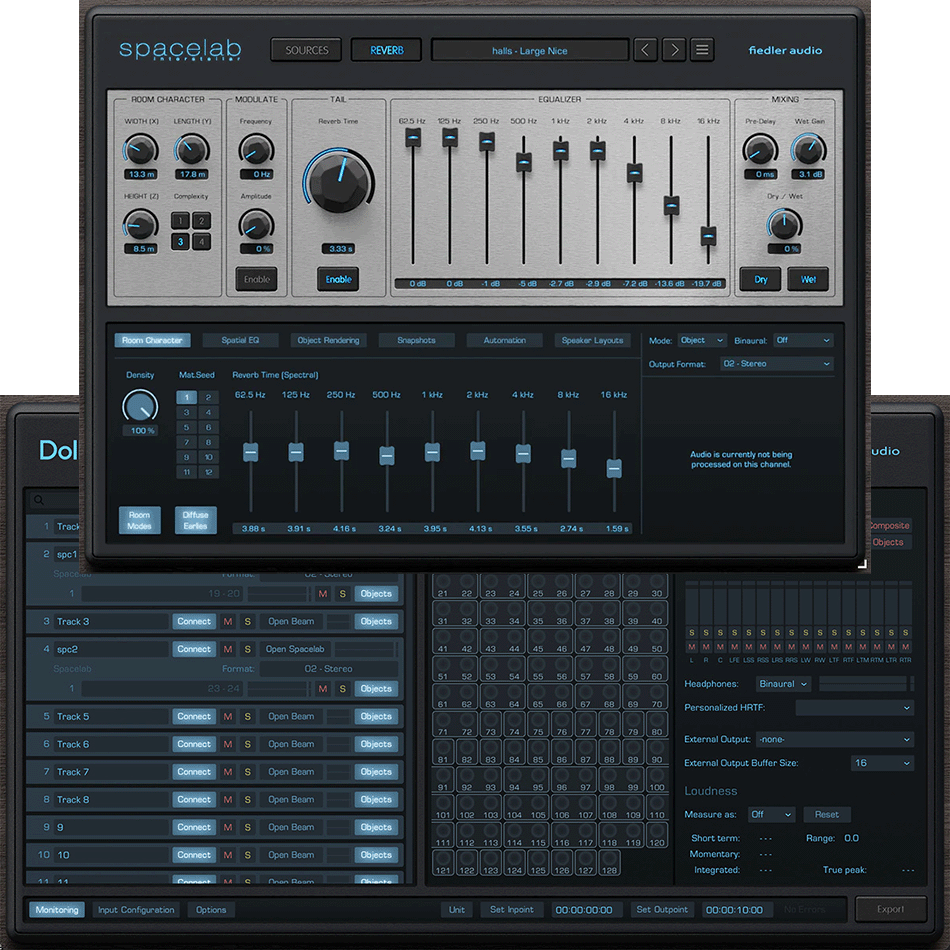Open the Binaural dropdown set to Off

click(x=803, y=340)
